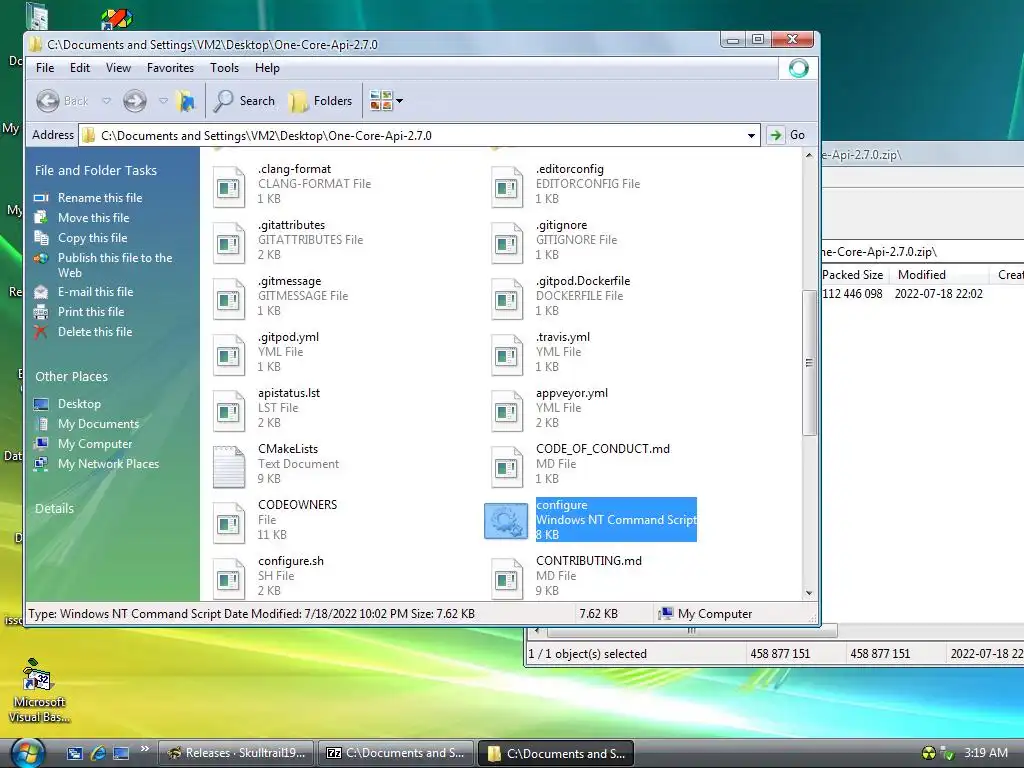Click the Back navigation button
The image size is (1024, 768).
pyautogui.click(x=62, y=101)
